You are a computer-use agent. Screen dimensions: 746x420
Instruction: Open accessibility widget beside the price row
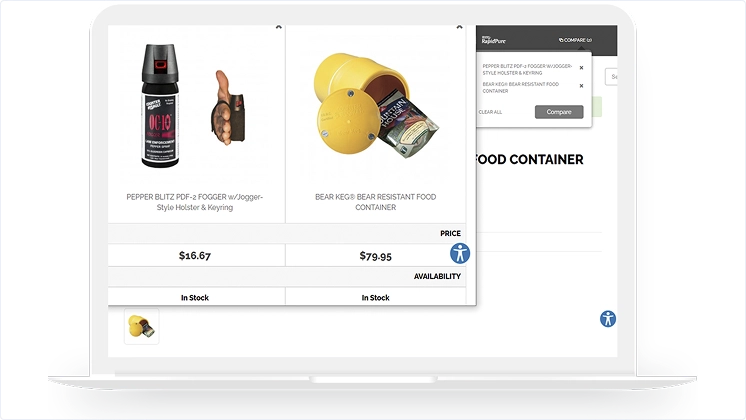pyautogui.click(x=460, y=253)
